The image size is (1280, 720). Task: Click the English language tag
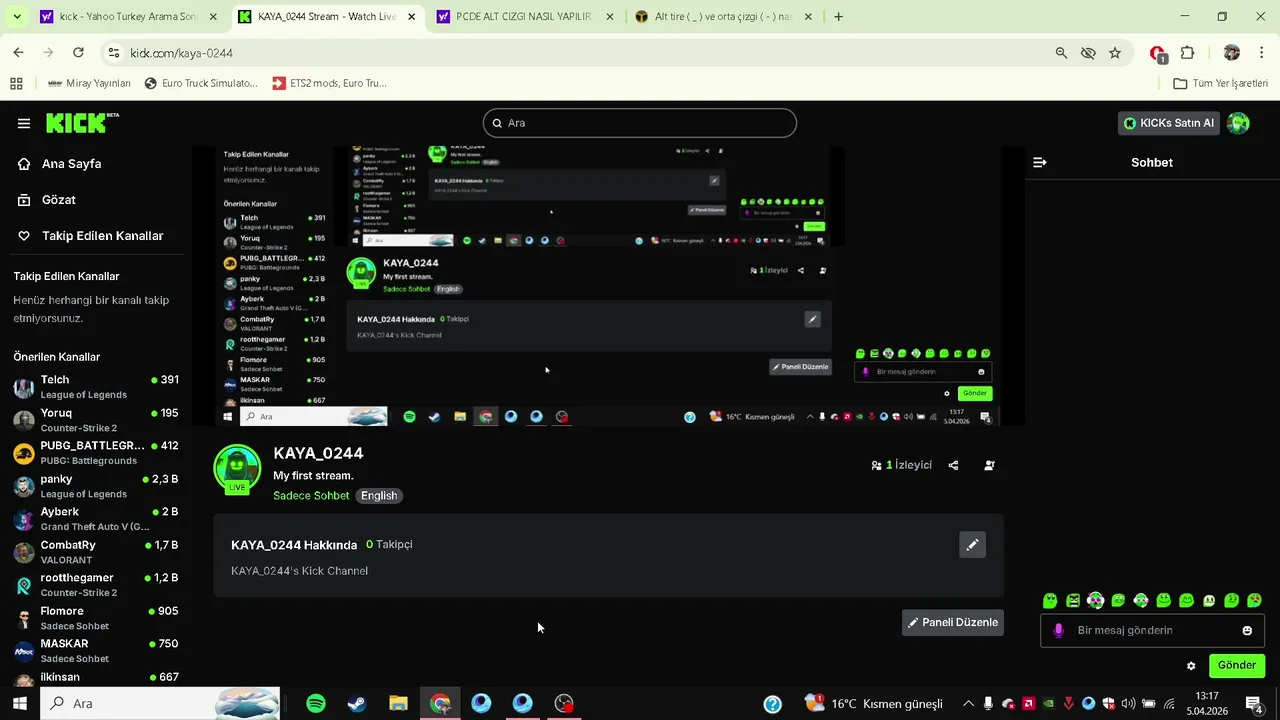tap(379, 496)
